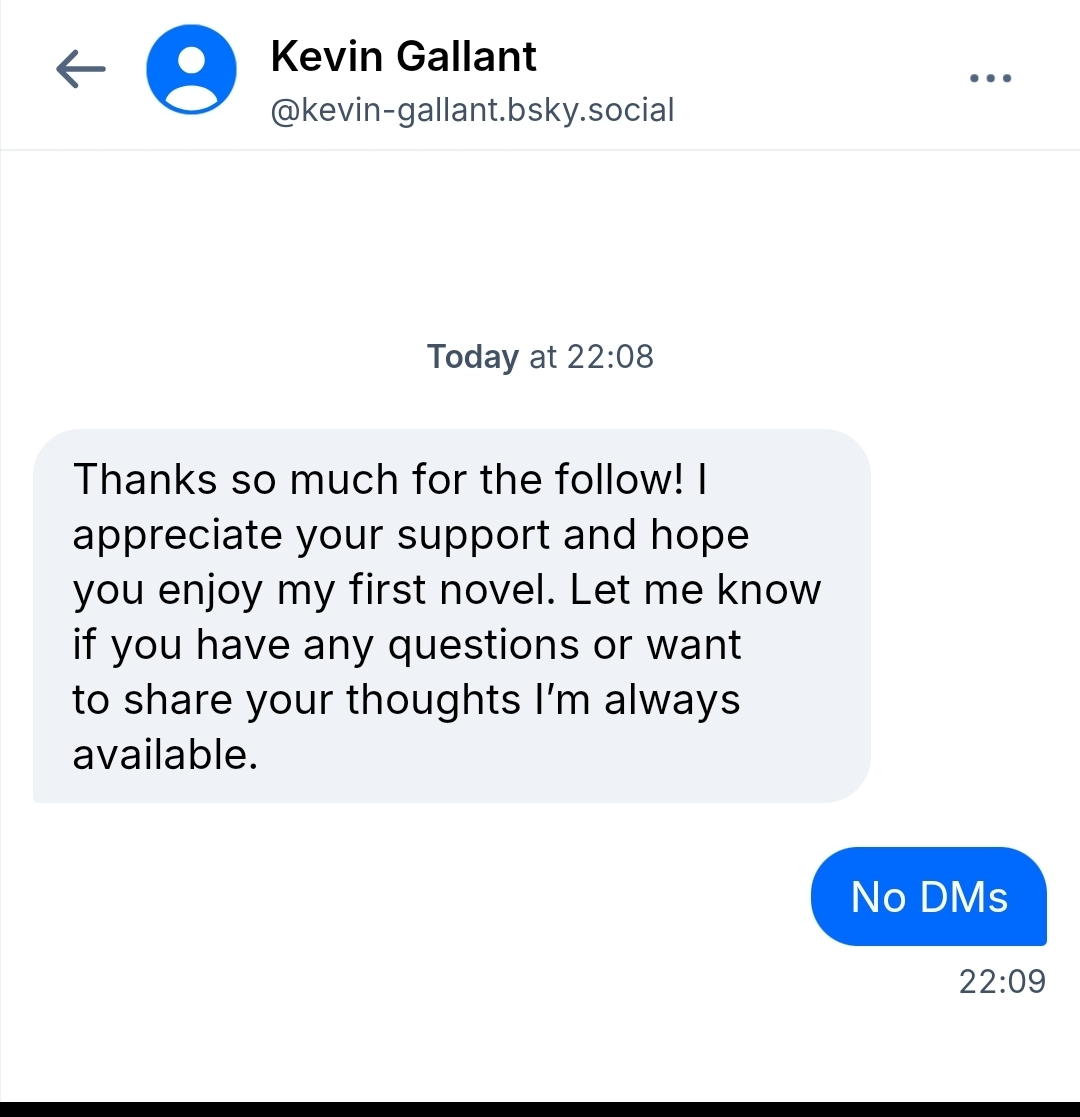Click the "Today at 22:08" date separator

540,356
